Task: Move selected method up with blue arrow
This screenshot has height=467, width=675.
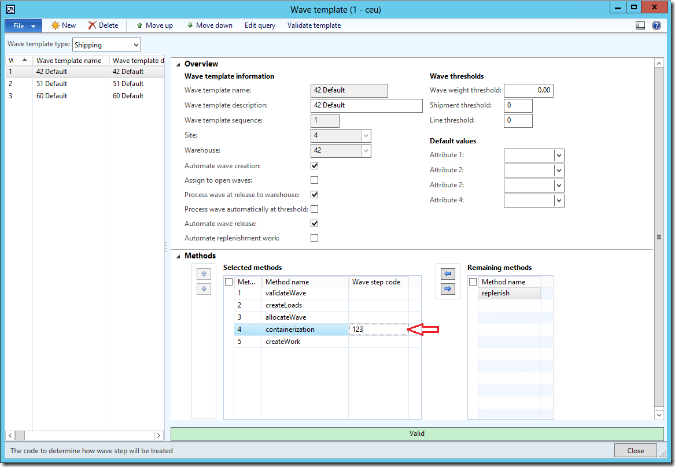Action: click(x=203, y=273)
